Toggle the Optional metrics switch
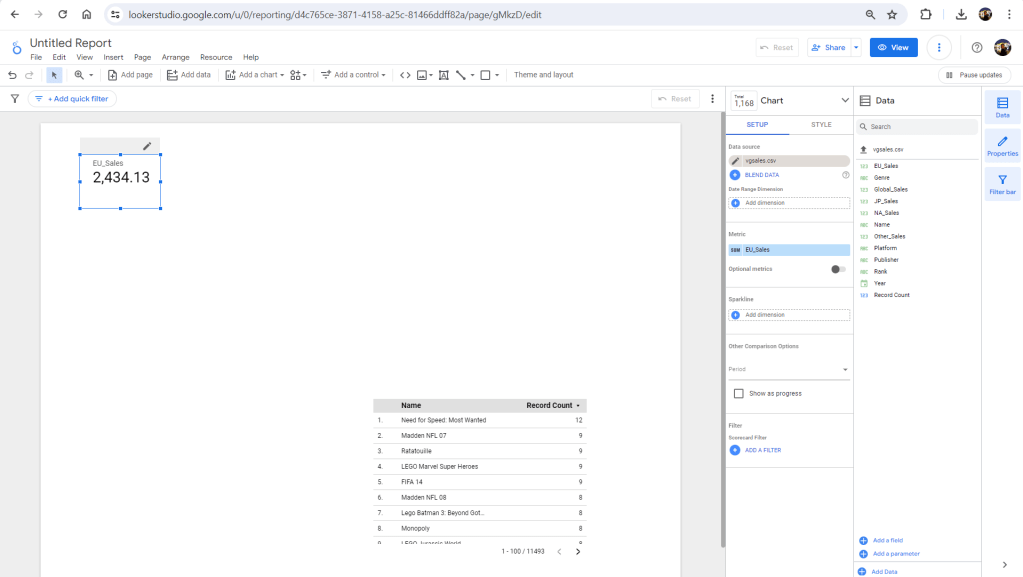This screenshot has height=577, width=1023. (838, 269)
